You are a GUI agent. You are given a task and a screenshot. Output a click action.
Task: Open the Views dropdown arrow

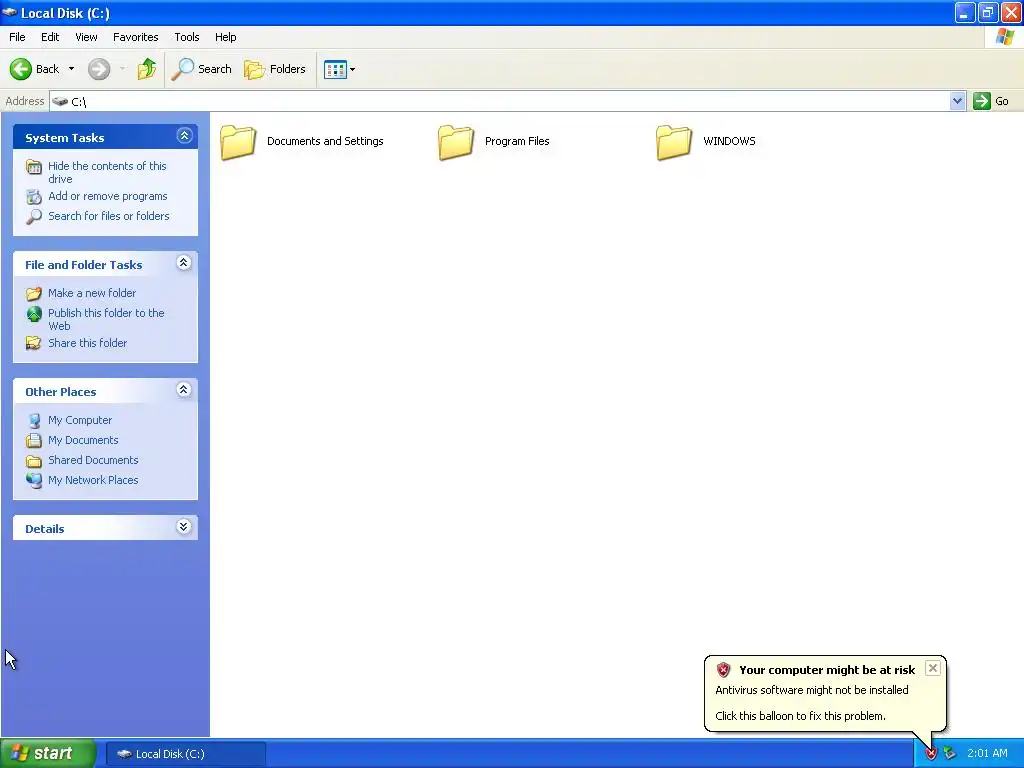pos(353,69)
